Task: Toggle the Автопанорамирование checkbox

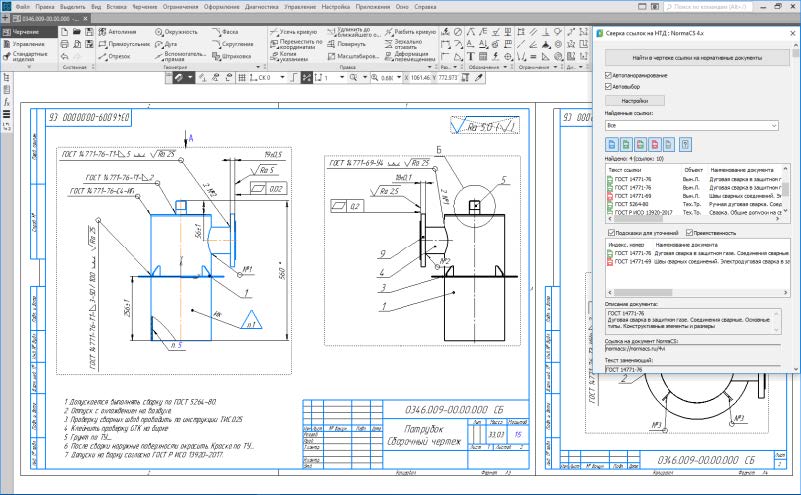Action: point(609,75)
